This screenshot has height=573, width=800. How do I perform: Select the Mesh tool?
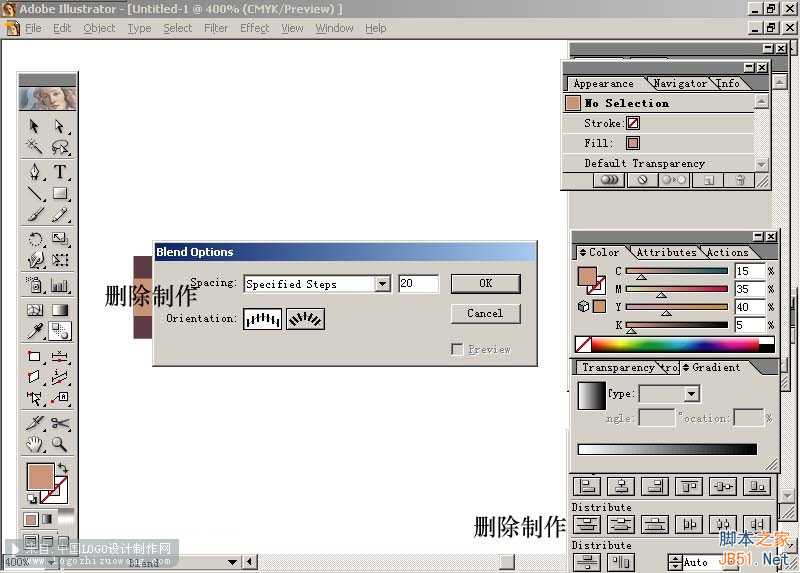tap(34, 310)
